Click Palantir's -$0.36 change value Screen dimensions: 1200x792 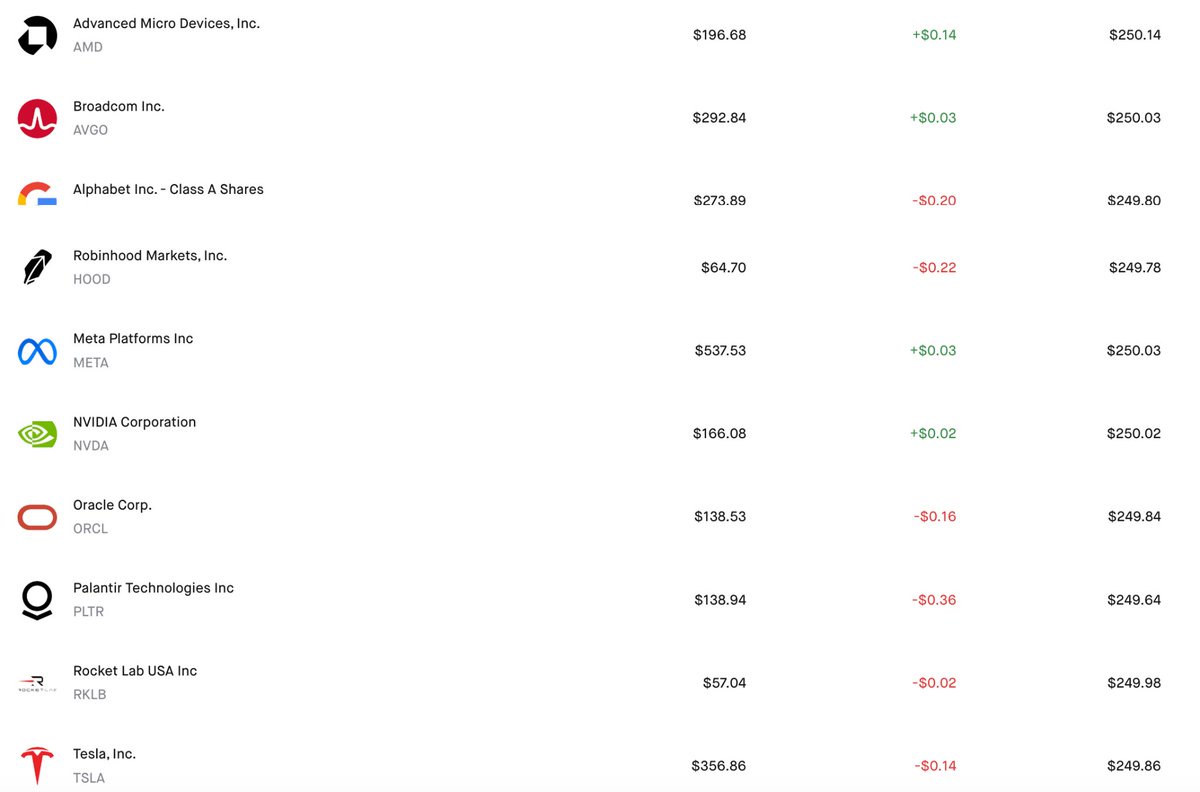934,600
